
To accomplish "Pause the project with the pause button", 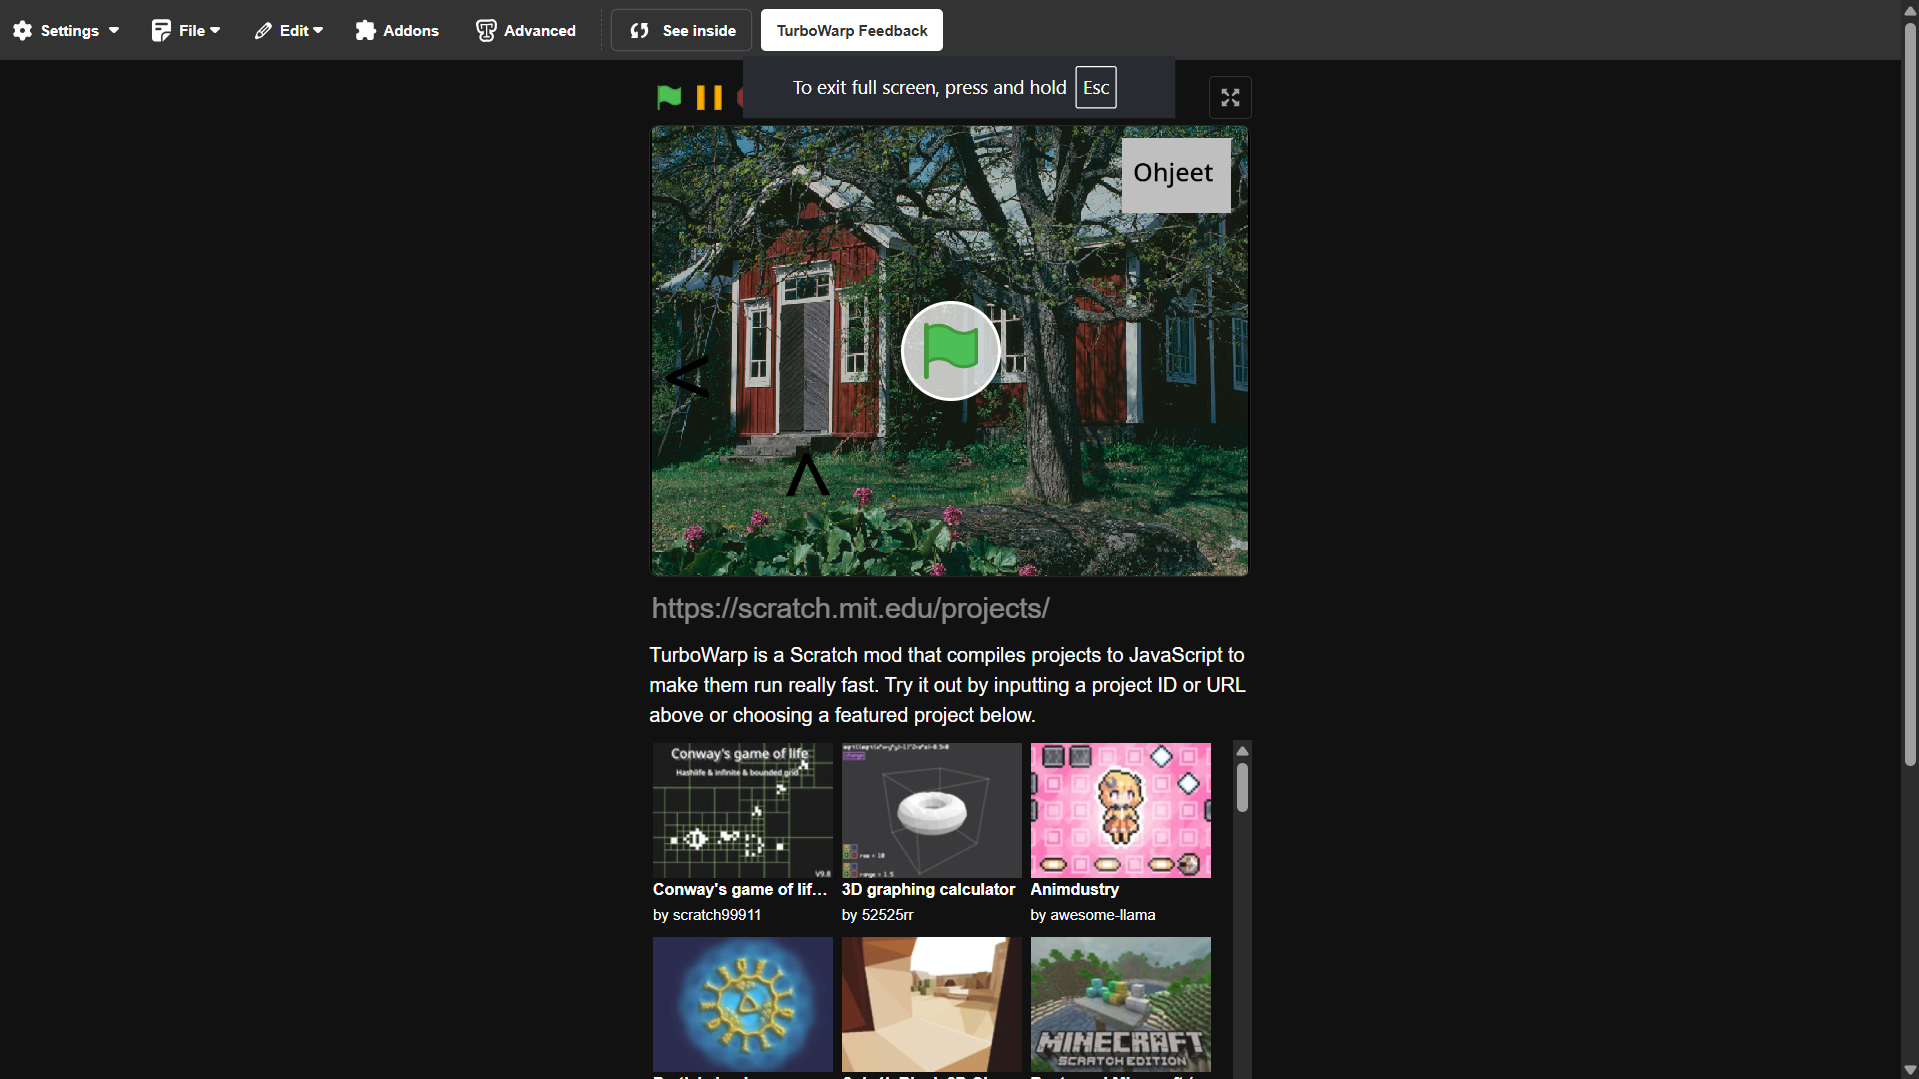I will click(709, 97).
